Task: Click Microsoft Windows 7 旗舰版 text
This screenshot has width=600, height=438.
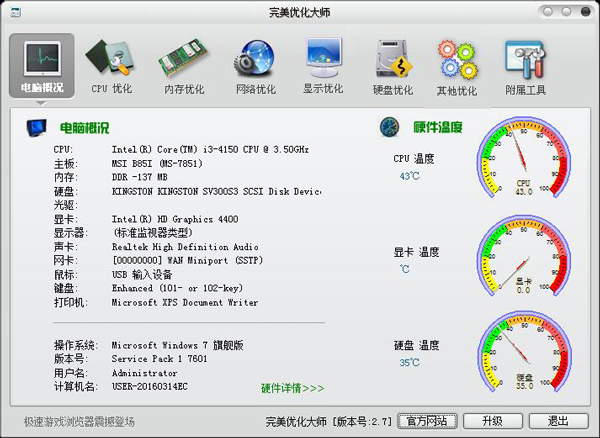Action: point(177,345)
